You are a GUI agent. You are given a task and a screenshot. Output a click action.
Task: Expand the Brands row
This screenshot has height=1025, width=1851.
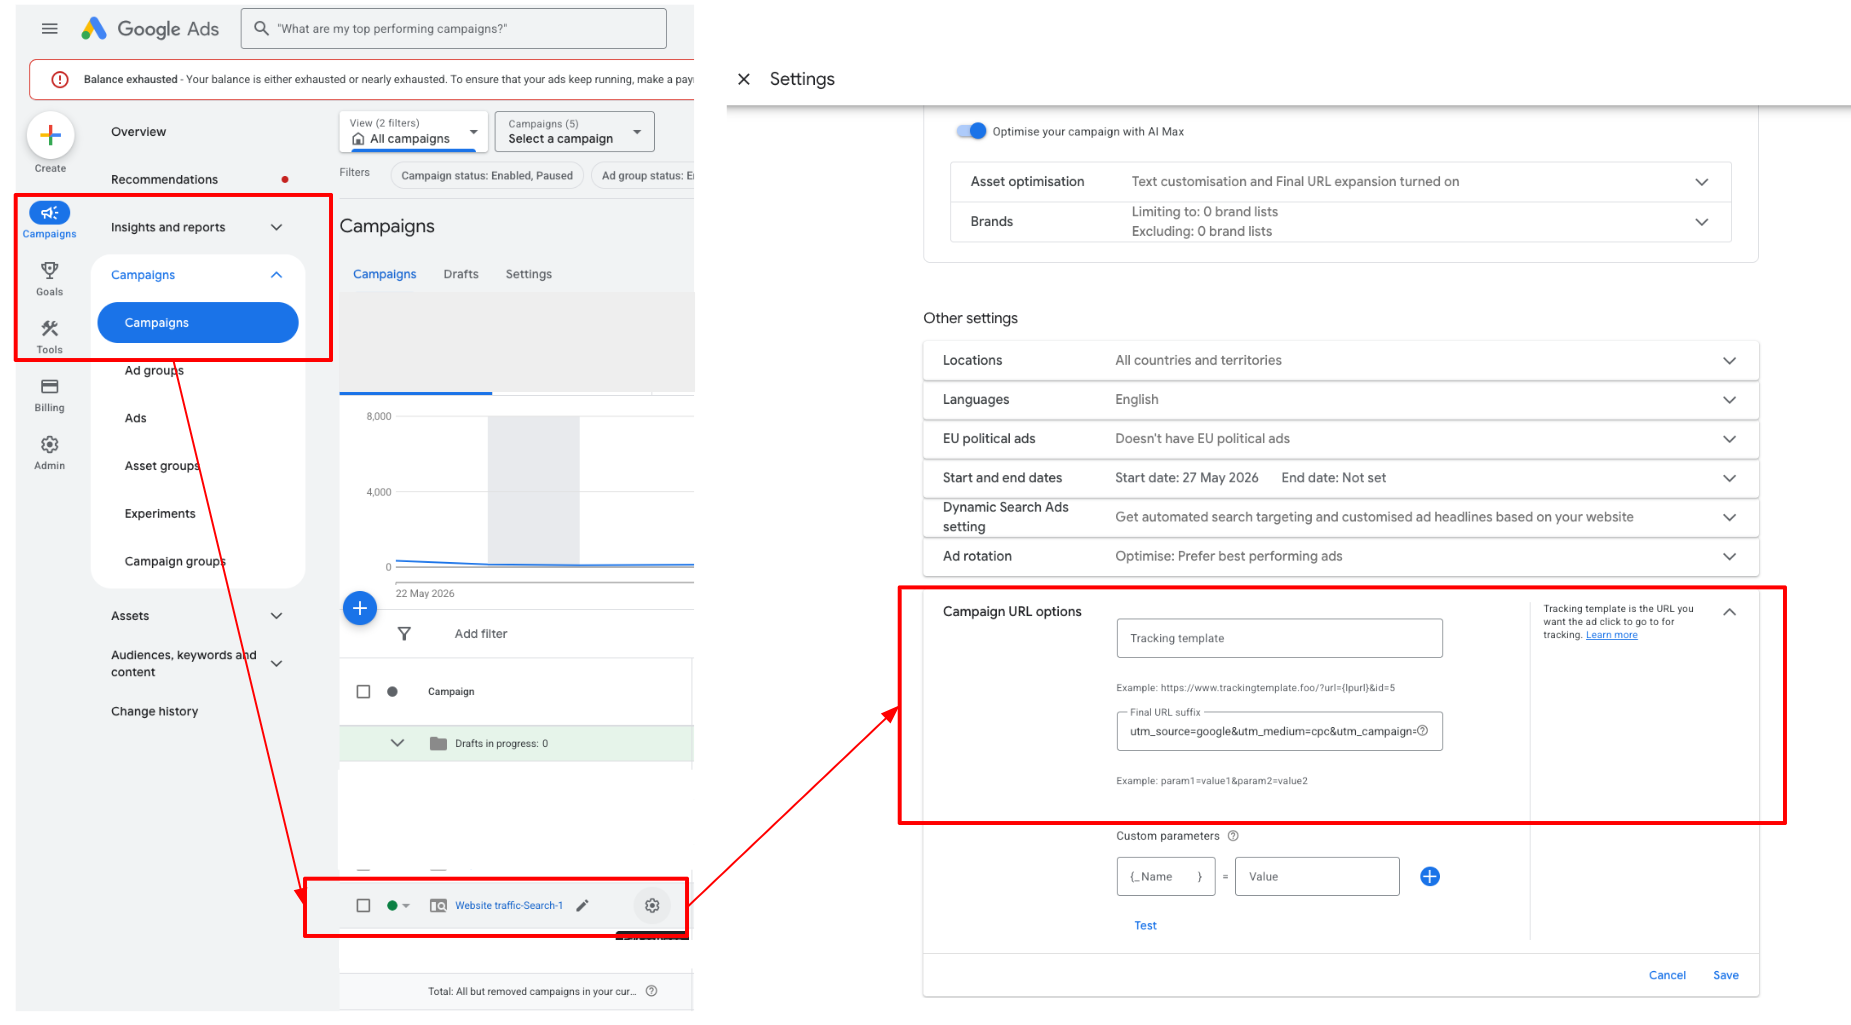(x=1702, y=222)
